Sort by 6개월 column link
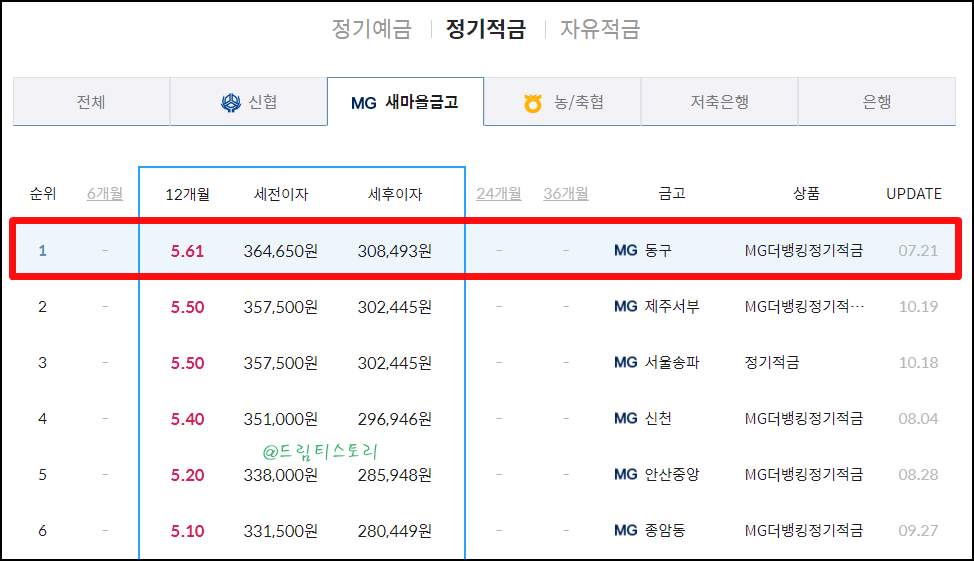974x561 pixels. [105, 194]
